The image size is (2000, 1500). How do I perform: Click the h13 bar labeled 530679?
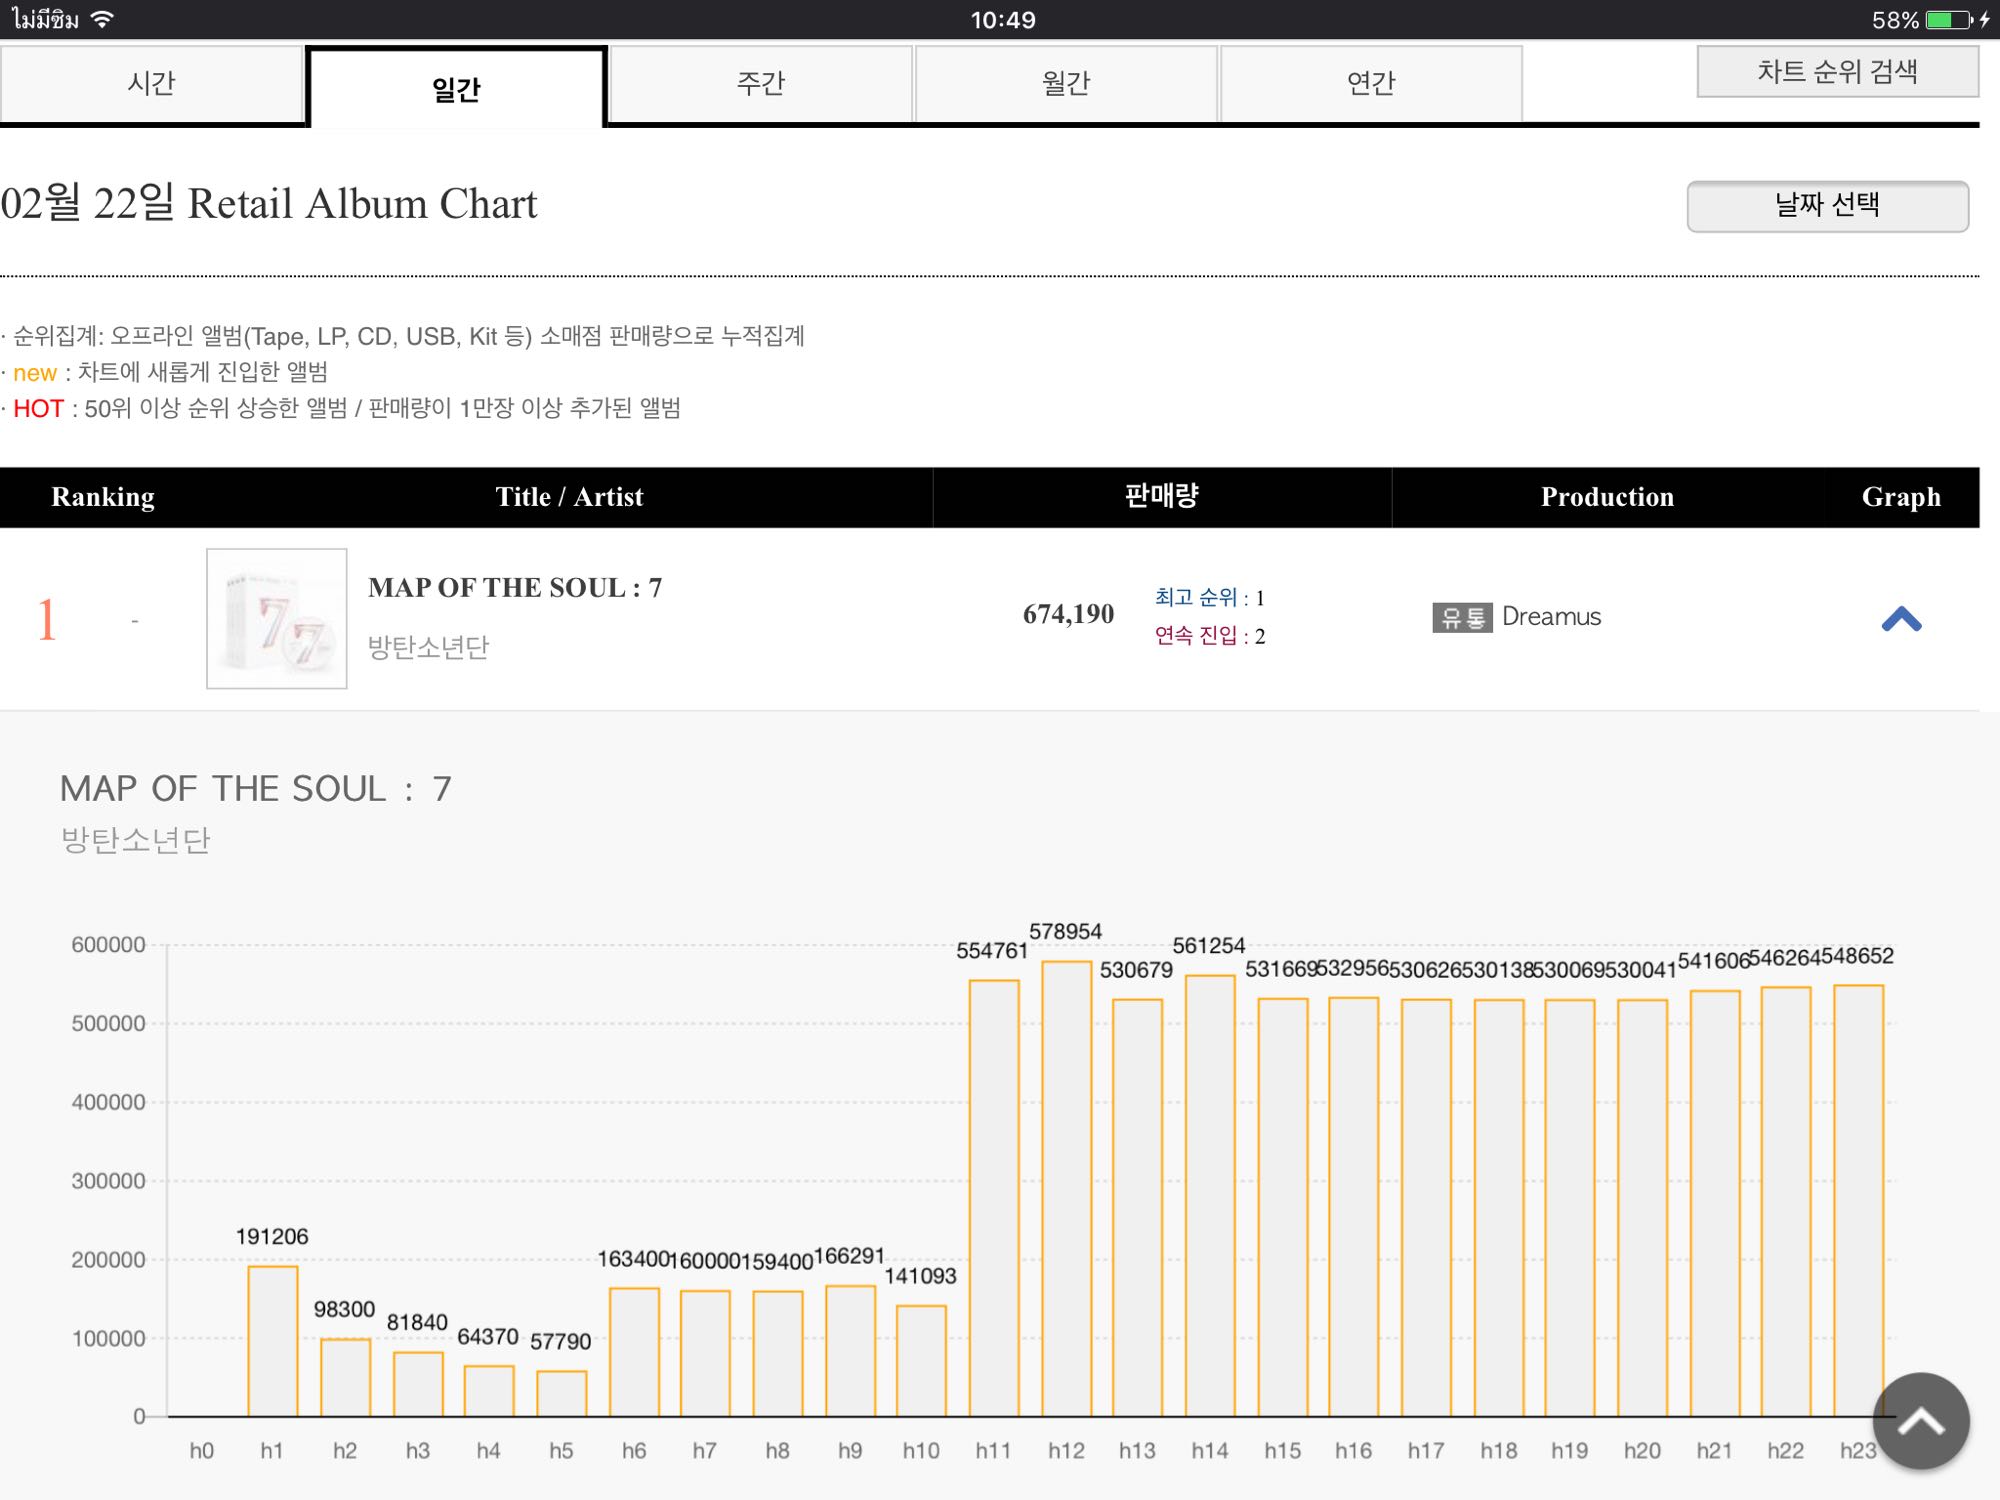1138,1207
